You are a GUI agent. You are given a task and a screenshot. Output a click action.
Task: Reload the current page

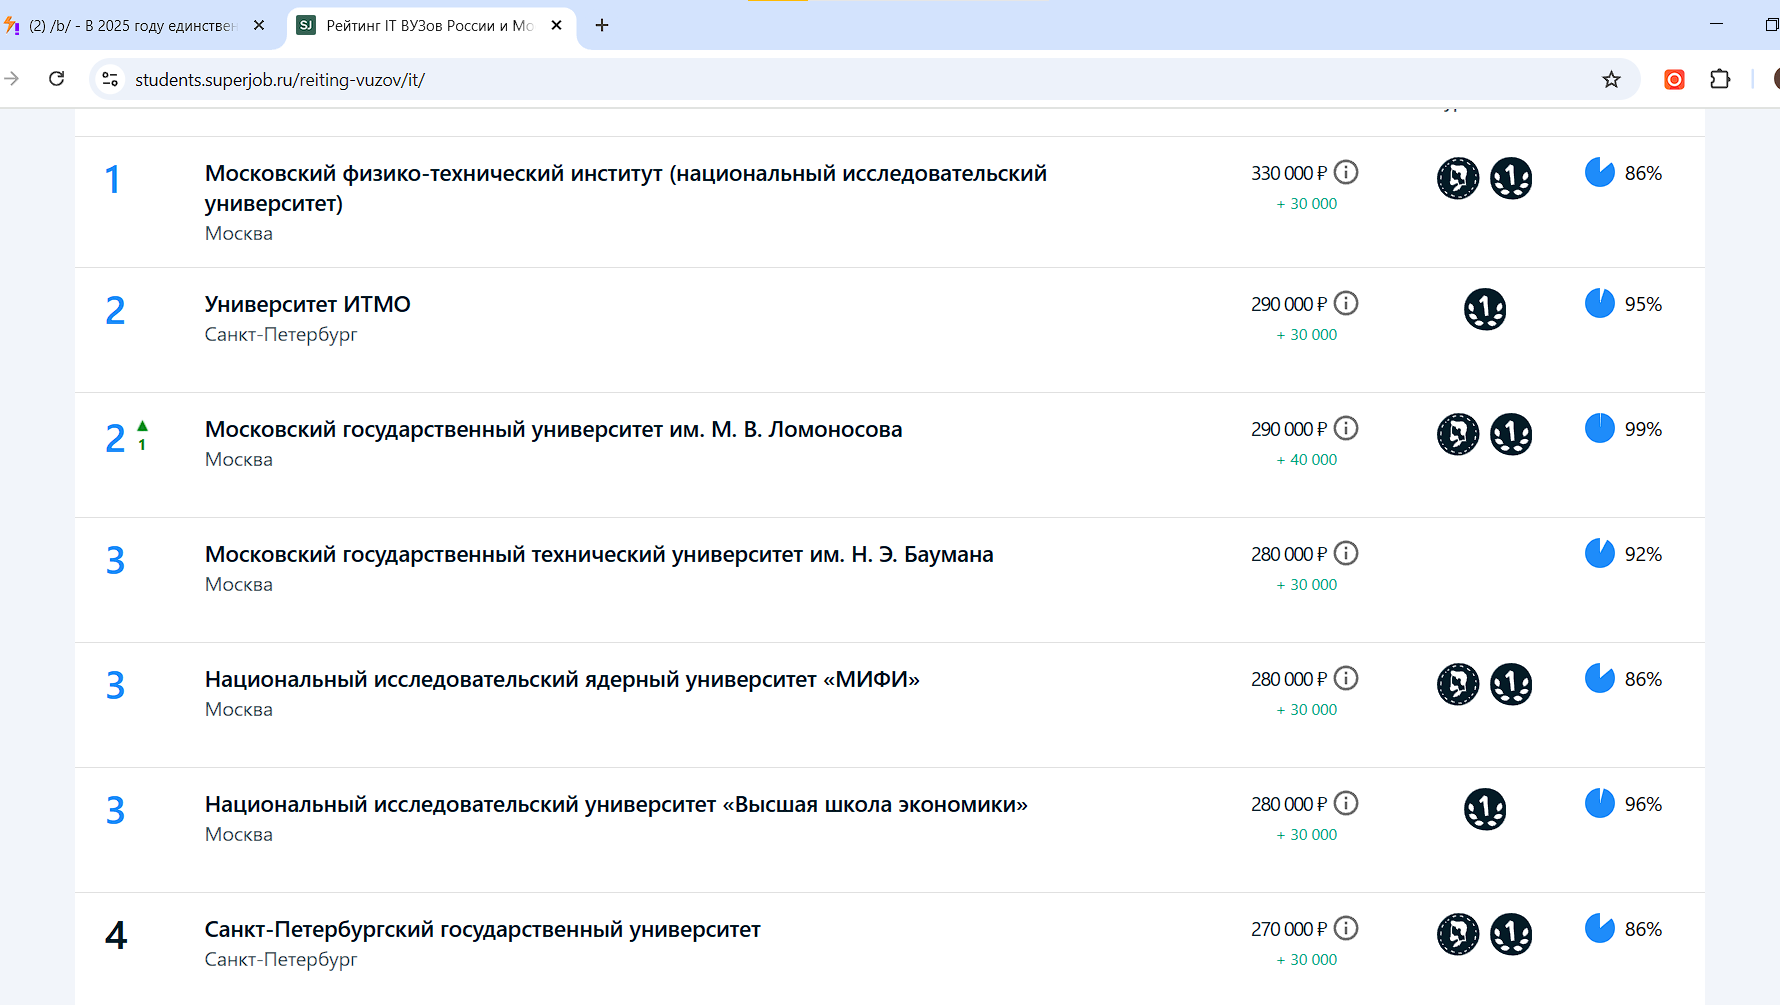[x=57, y=79]
